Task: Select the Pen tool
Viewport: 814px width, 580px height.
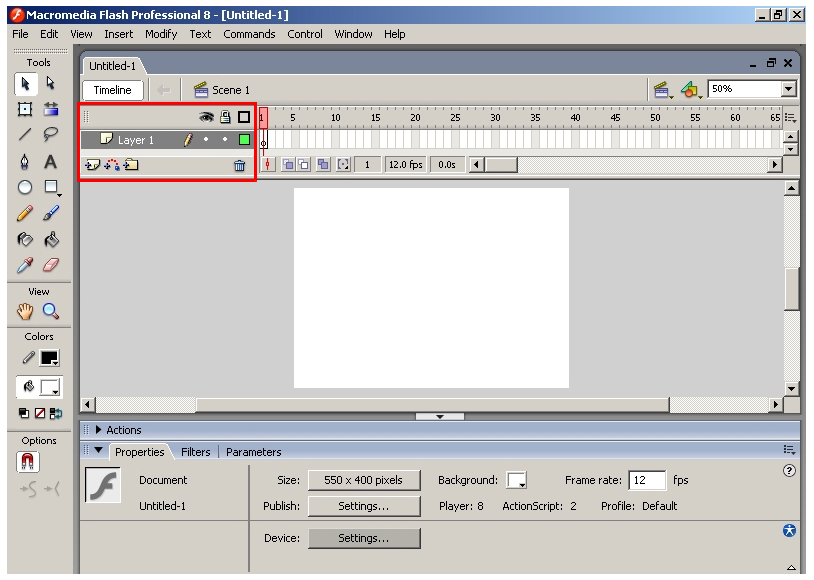Action: tap(25, 161)
